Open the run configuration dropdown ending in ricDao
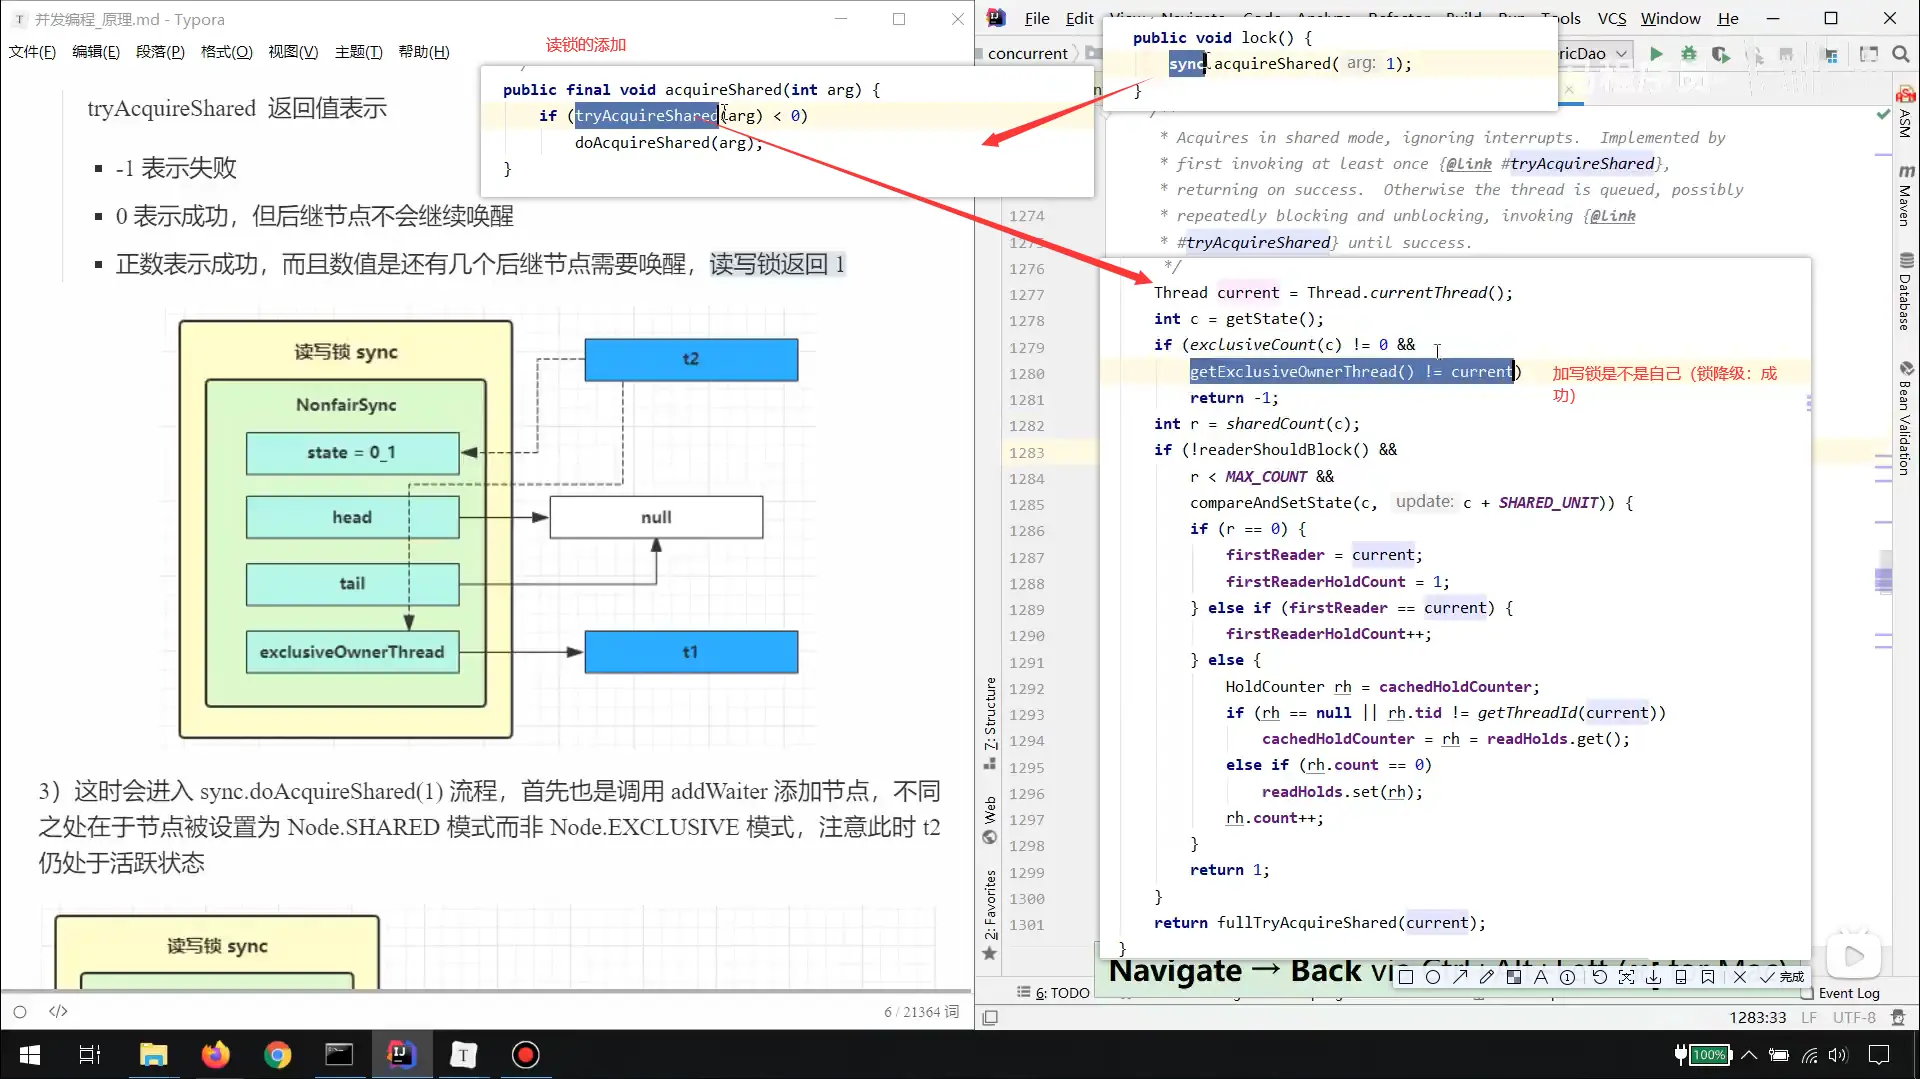Screen dimensions: 1920x1079 click(x=1594, y=53)
